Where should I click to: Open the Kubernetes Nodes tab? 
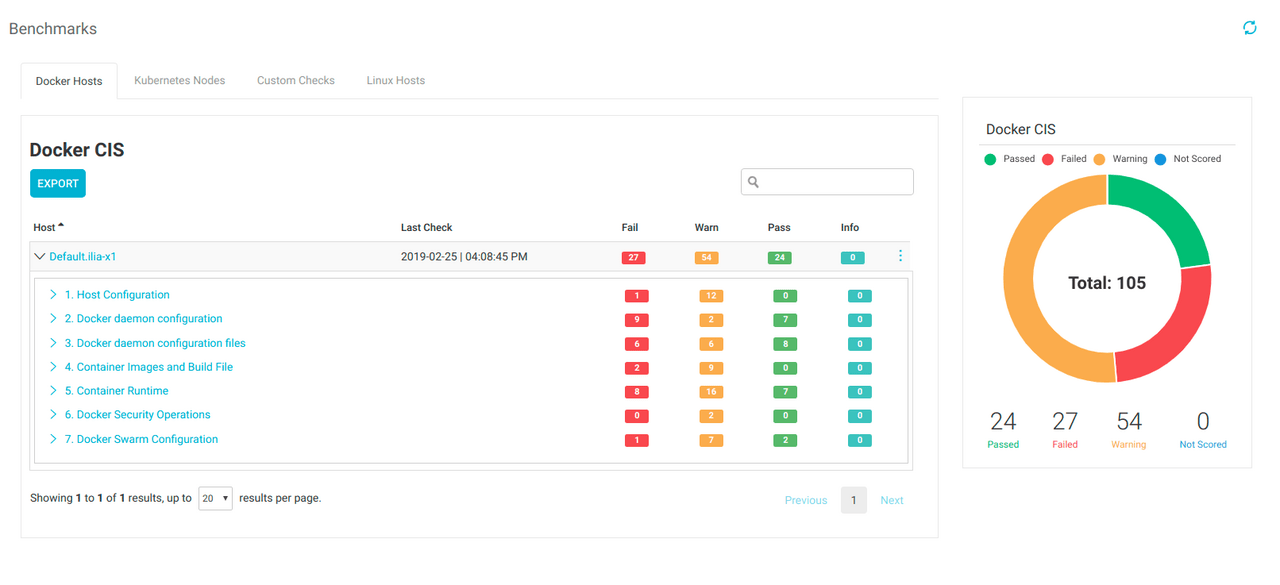click(x=180, y=80)
